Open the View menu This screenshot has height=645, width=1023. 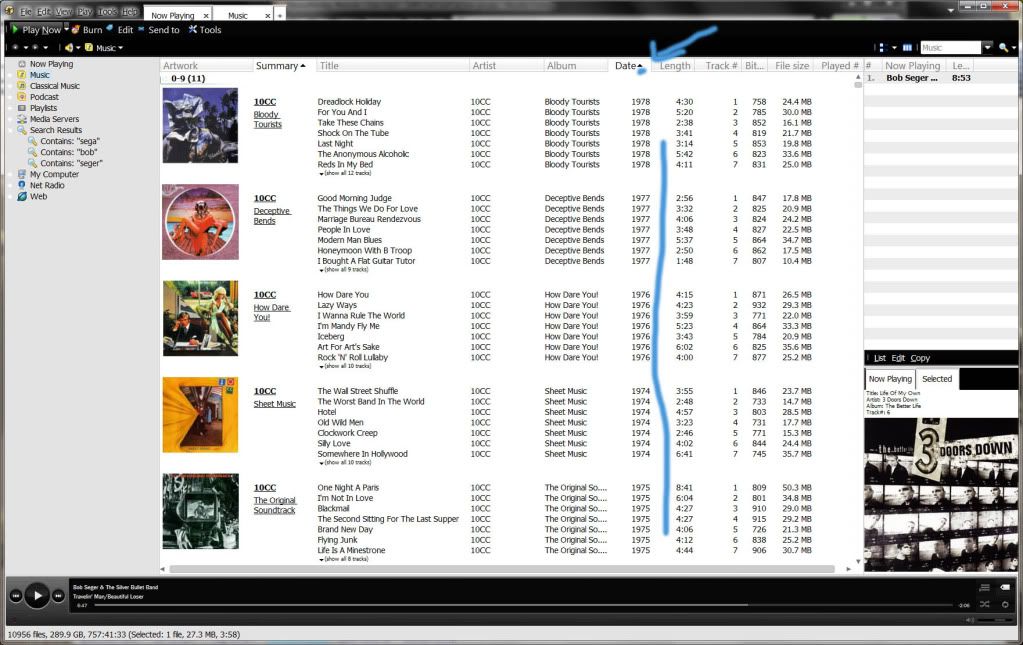[x=64, y=12]
